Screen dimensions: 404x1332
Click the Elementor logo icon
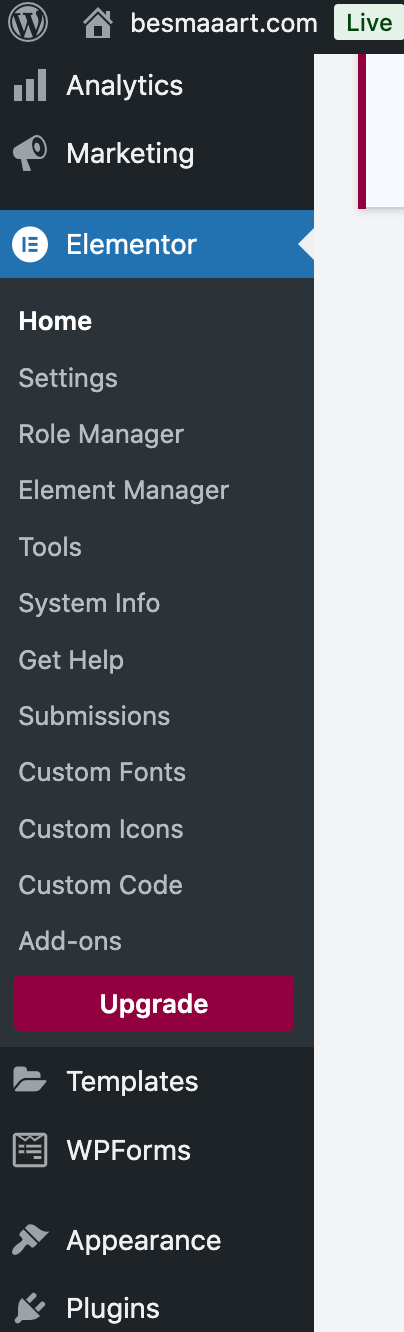[30, 244]
